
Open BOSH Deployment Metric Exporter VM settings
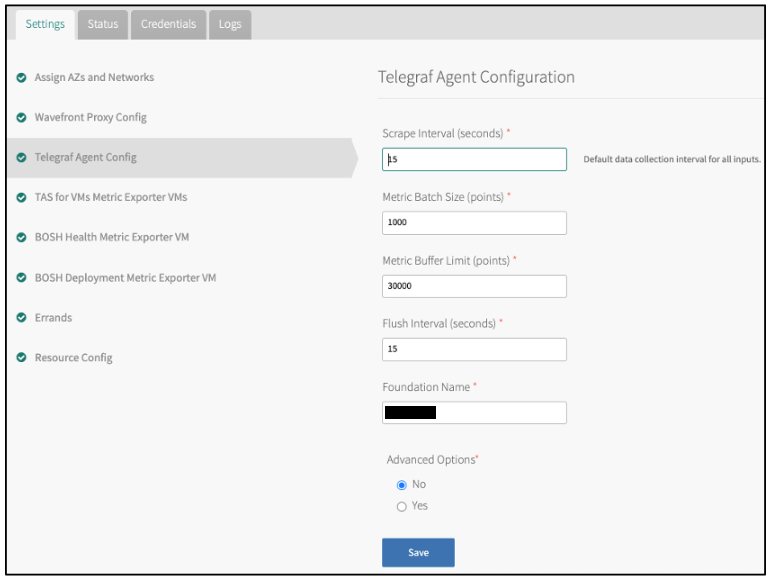click(x=125, y=278)
